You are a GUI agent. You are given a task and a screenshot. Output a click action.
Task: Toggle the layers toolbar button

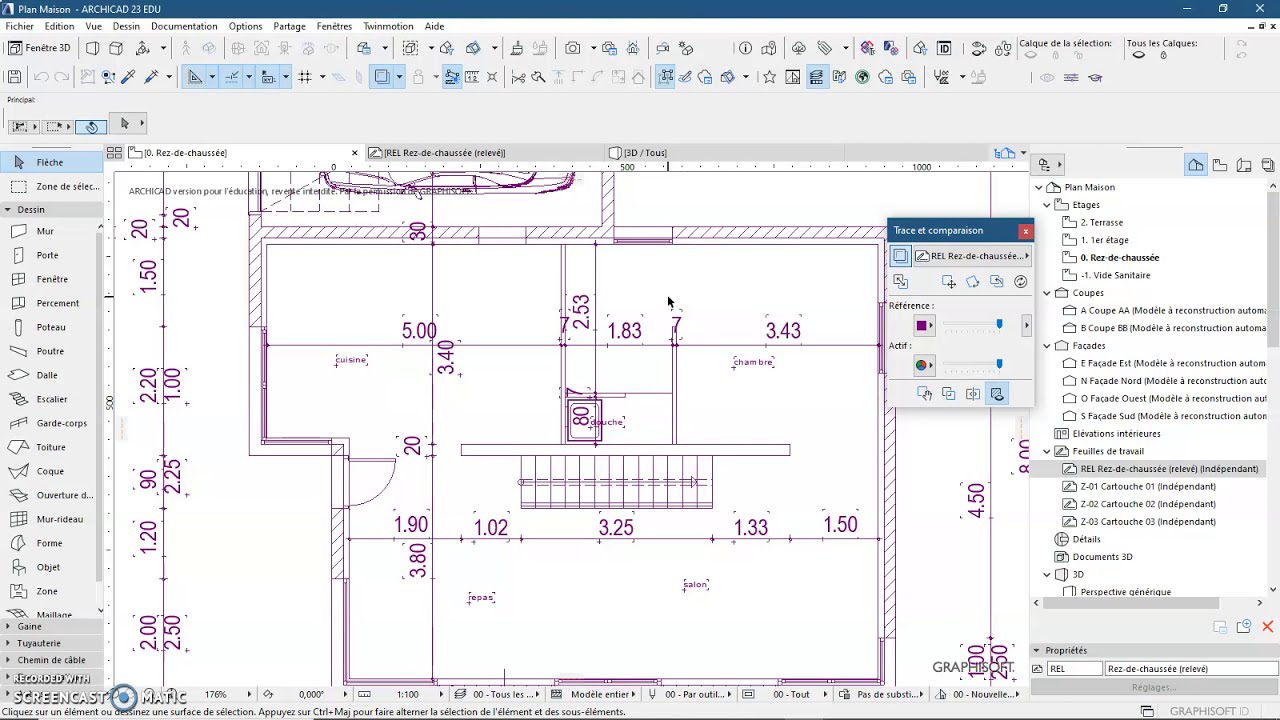click(x=816, y=77)
